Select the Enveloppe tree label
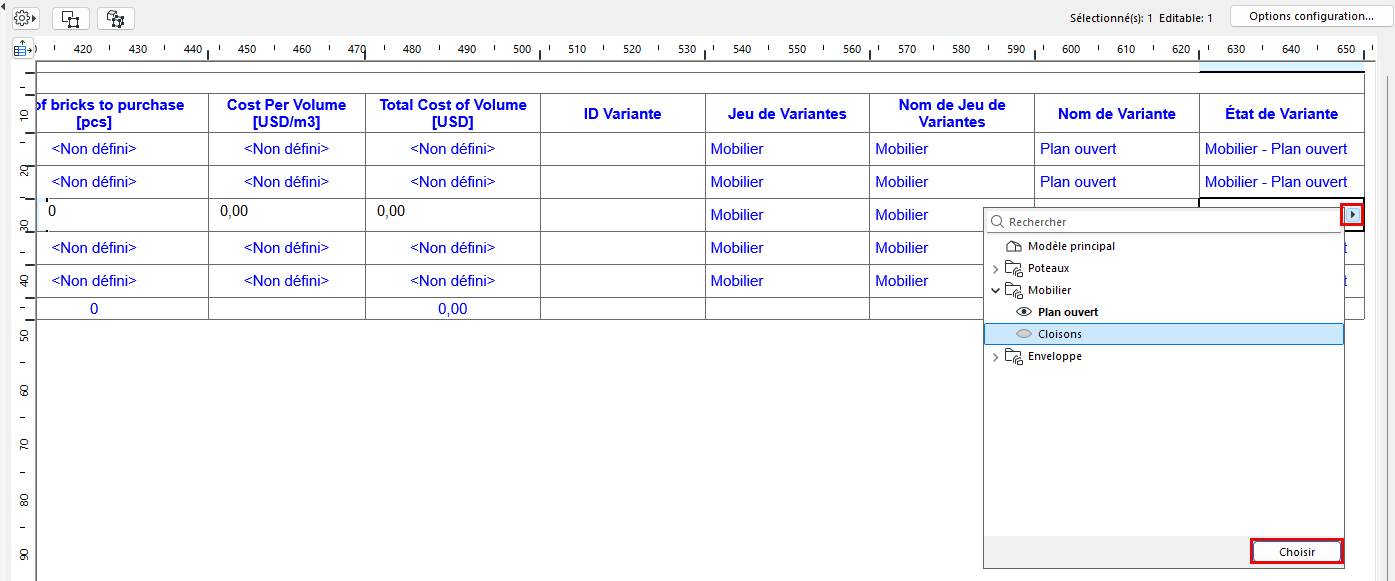 1054,356
